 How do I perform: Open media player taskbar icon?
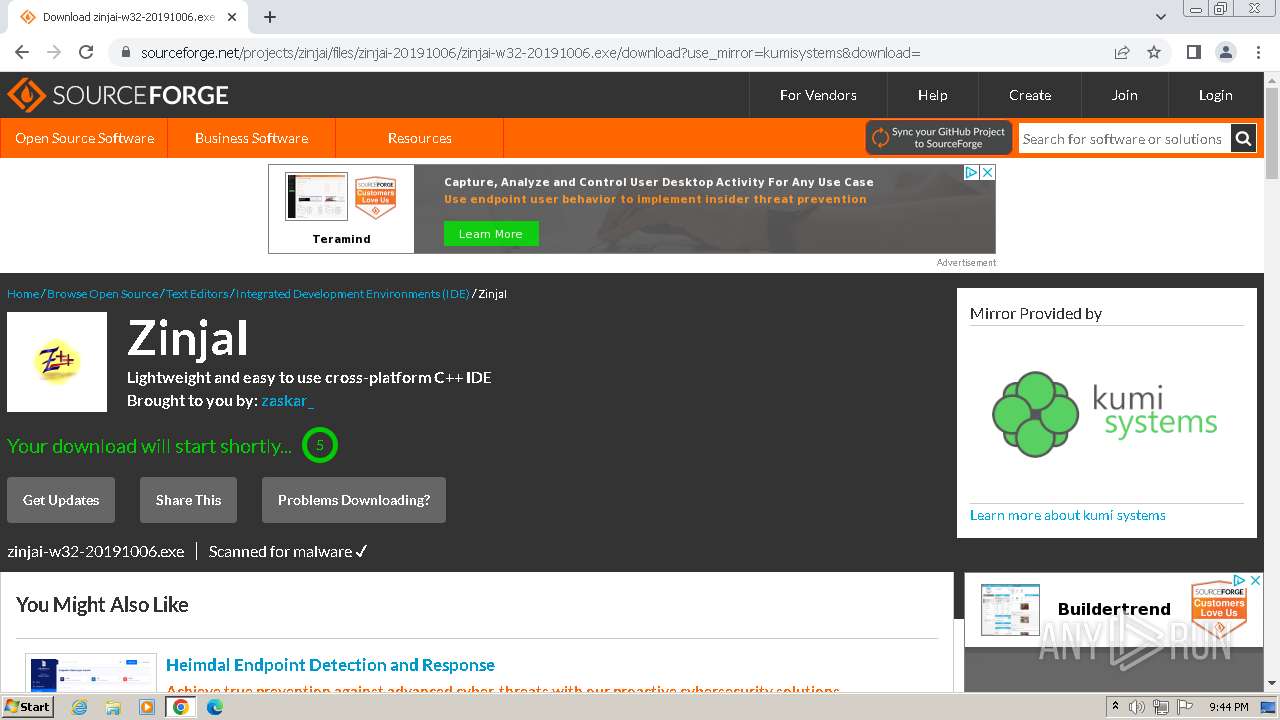[x=147, y=707]
